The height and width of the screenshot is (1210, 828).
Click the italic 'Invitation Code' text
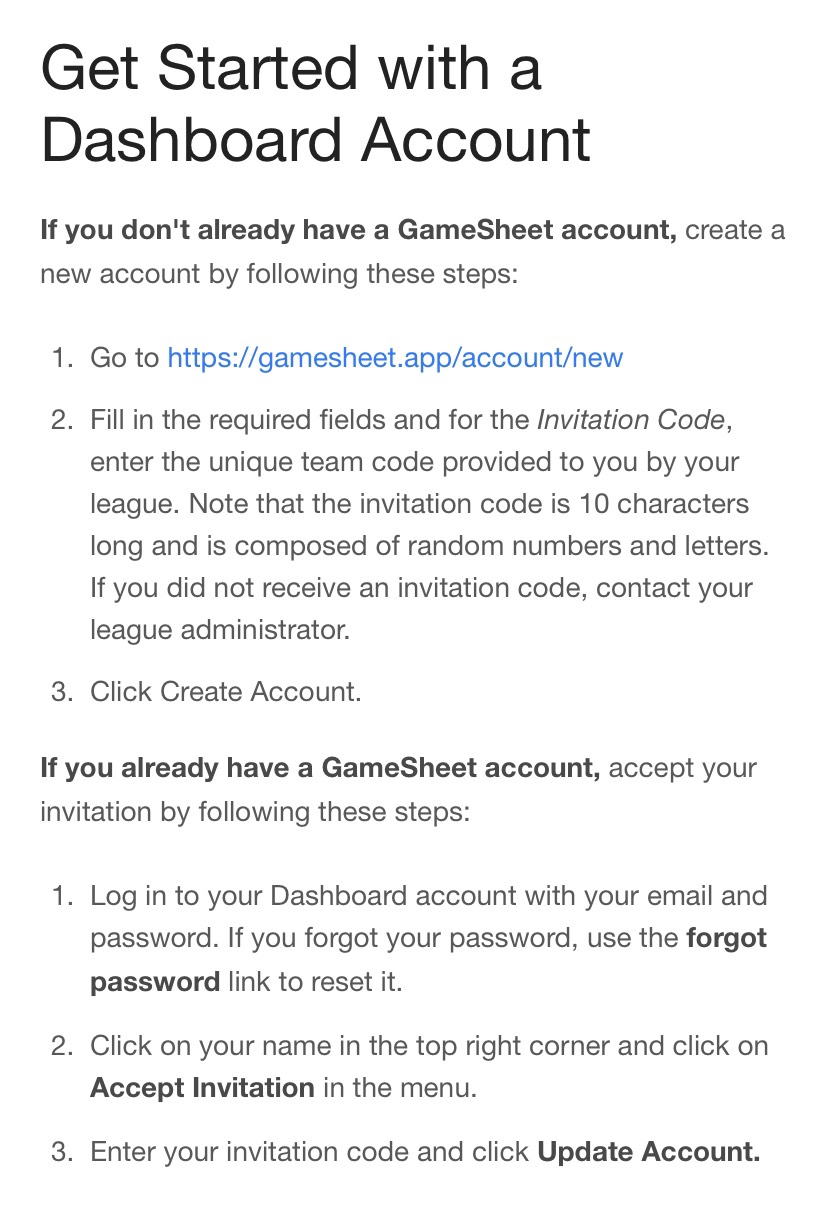(x=631, y=420)
